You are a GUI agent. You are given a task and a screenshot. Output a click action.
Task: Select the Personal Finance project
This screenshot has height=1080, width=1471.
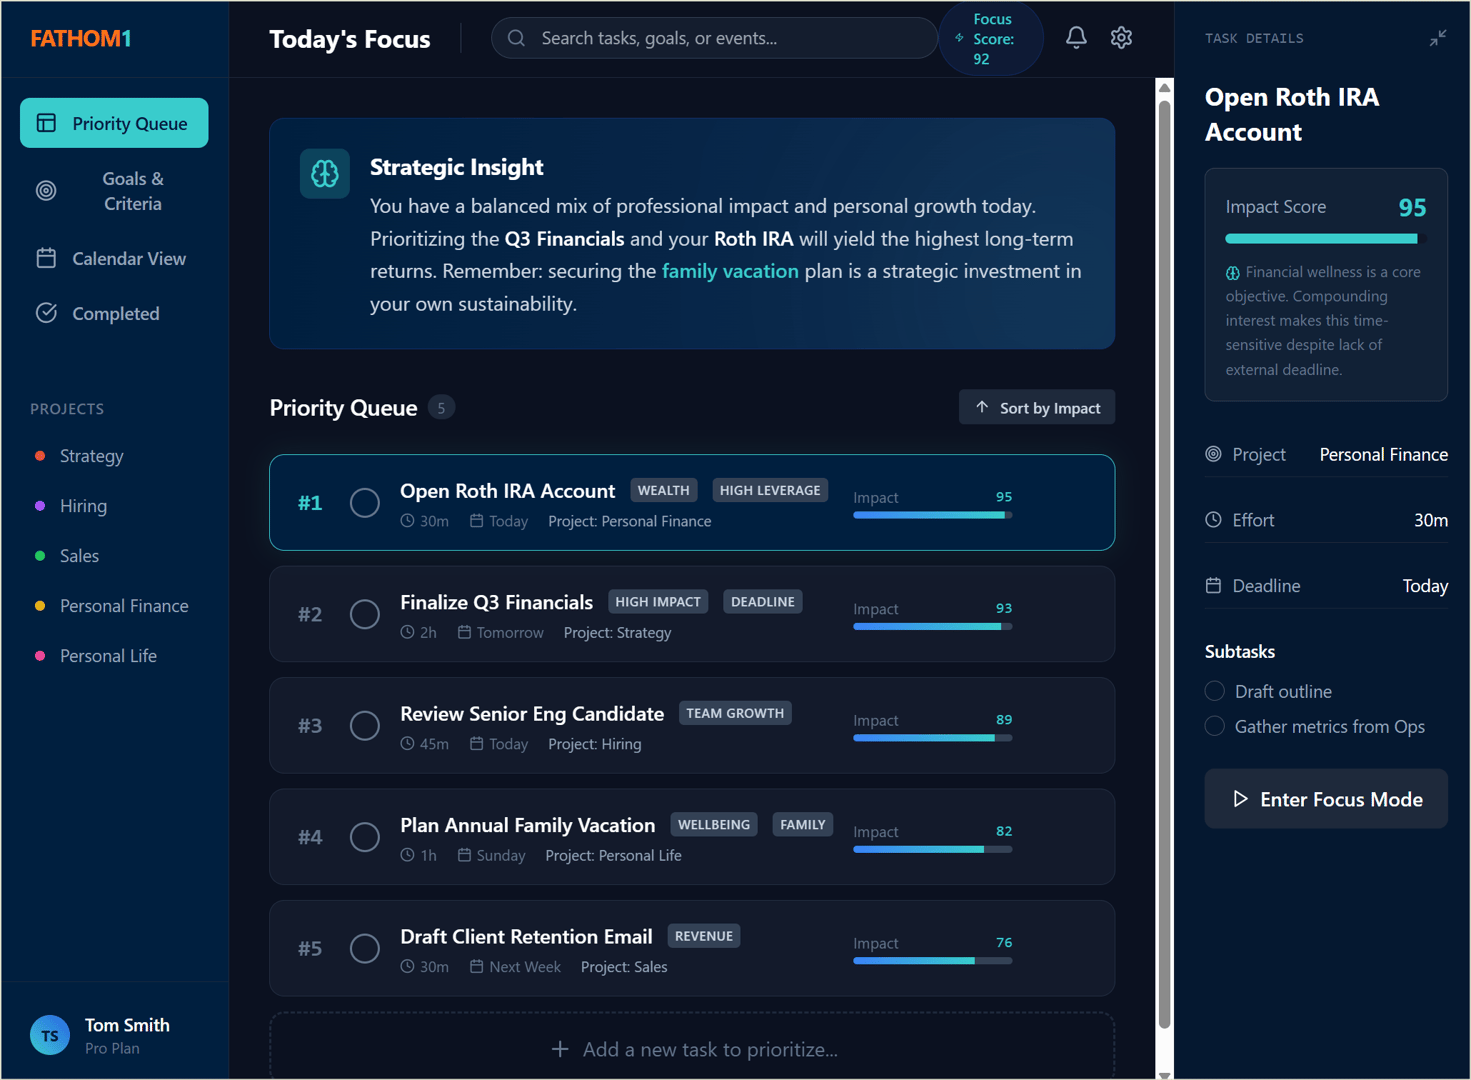click(123, 605)
